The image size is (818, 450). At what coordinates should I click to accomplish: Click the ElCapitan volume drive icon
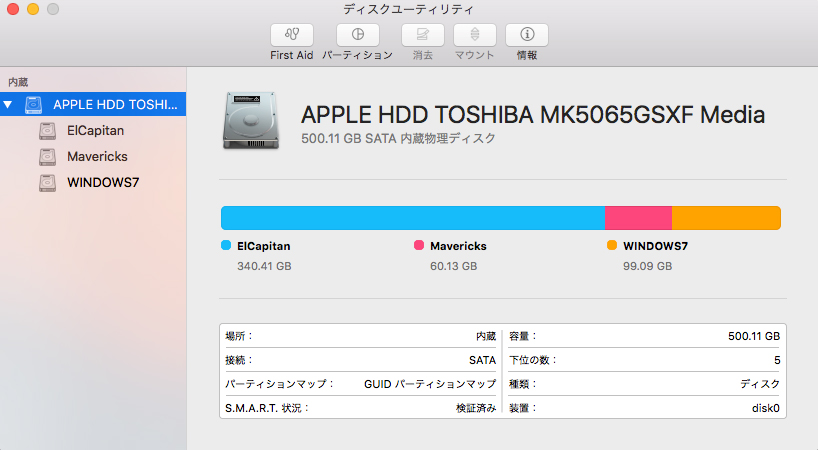pyautogui.click(x=47, y=130)
